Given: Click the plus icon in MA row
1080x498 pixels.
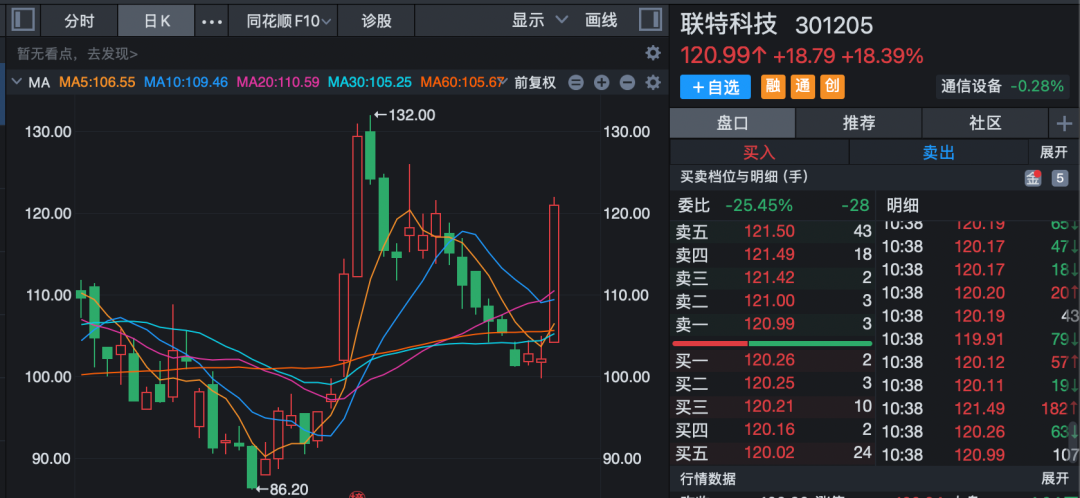Looking at the screenshot, I should pyautogui.click(x=601, y=83).
